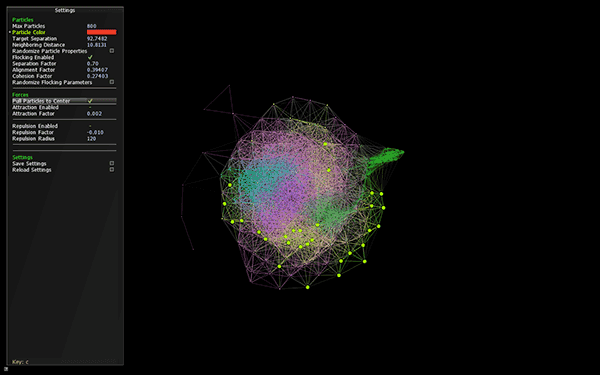Click the small icon below the Settings panel
The height and width of the screenshot is (375, 600).
coord(6,369)
